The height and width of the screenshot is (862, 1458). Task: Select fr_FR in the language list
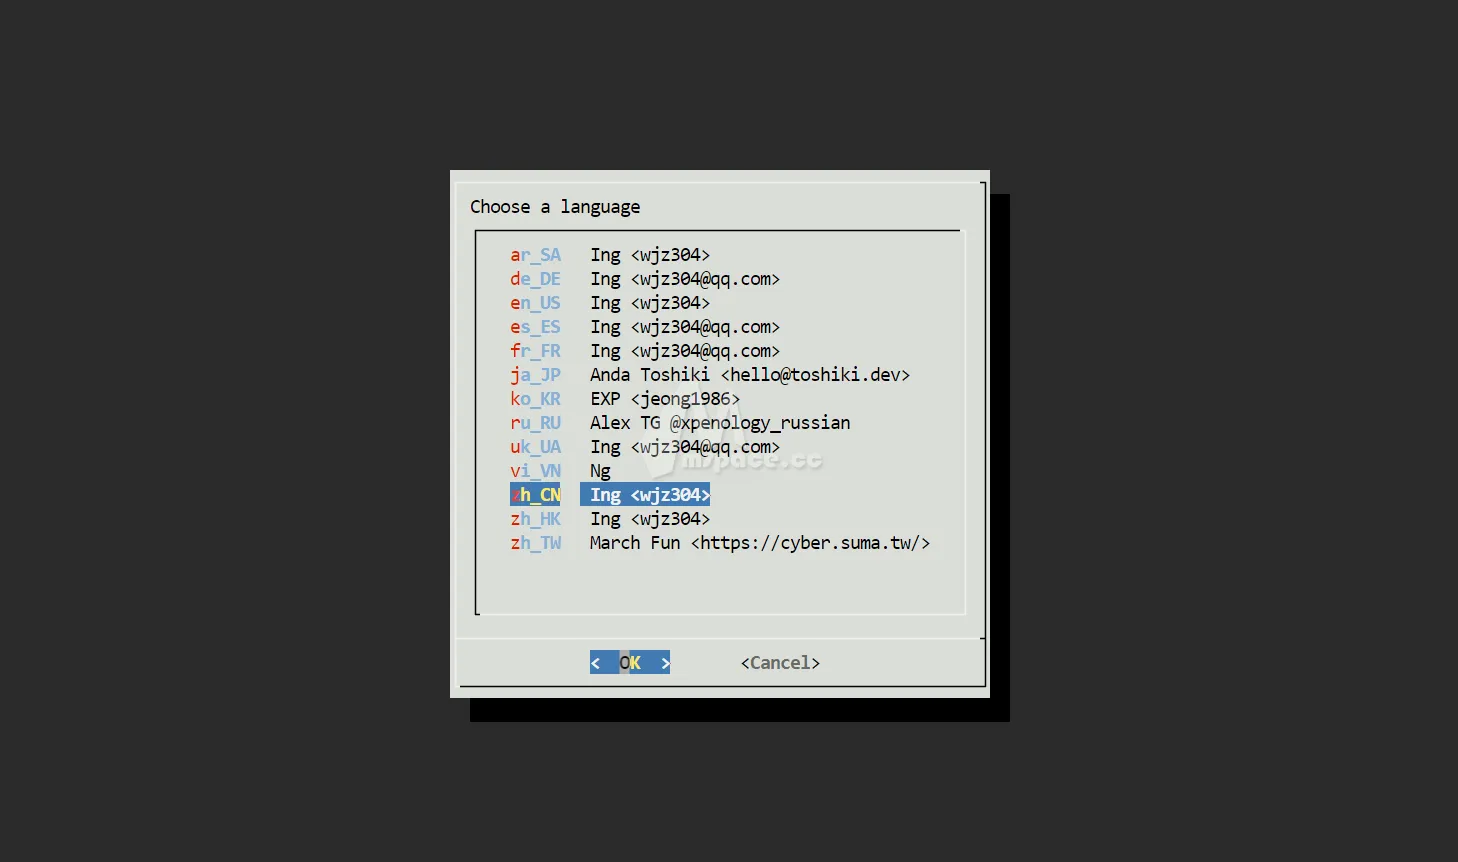pos(535,351)
